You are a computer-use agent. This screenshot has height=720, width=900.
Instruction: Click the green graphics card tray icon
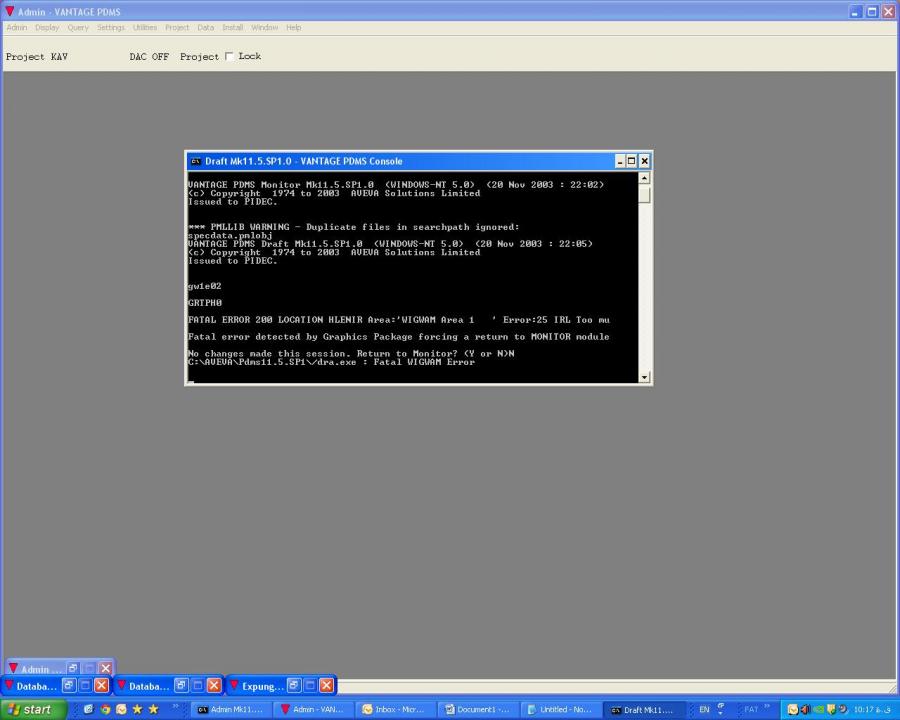[818, 710]
